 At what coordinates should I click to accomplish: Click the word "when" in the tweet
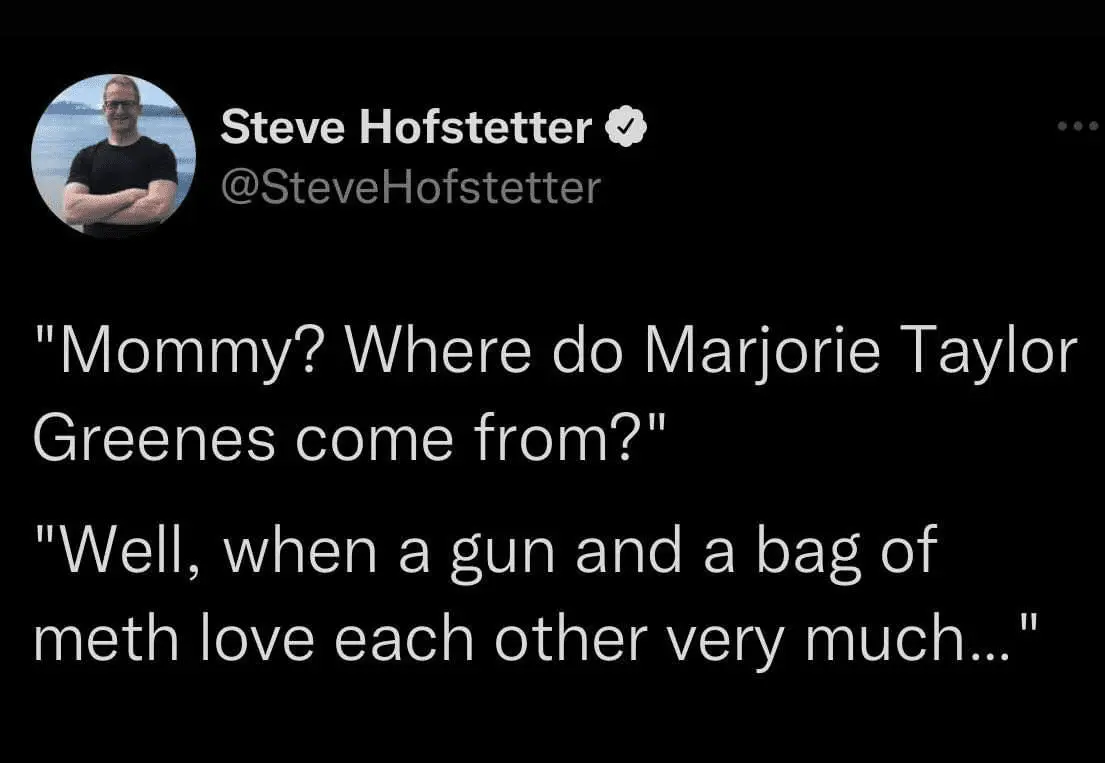point(300,553)
